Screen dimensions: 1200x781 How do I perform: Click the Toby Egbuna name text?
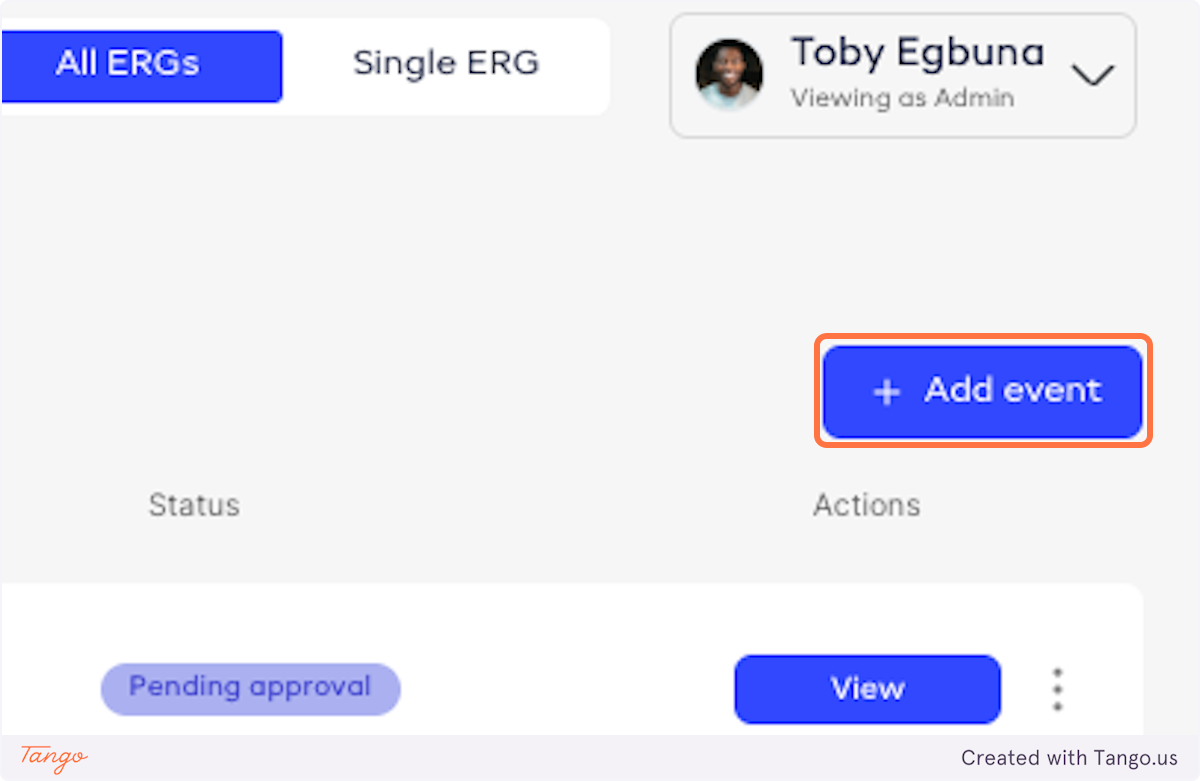point(917,53)
